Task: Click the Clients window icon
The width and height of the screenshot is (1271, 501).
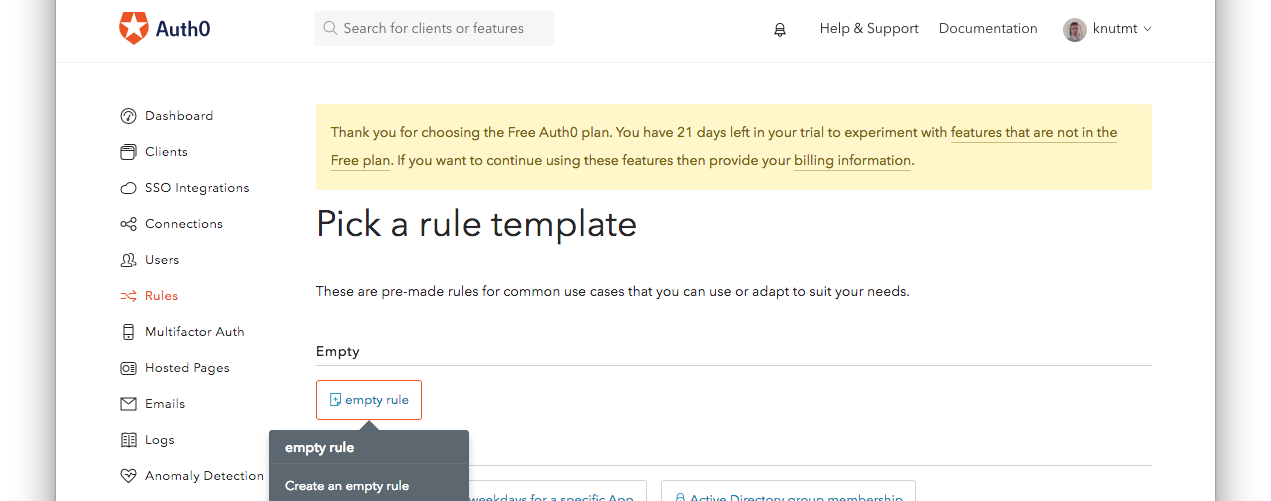Action: [128, 152]
